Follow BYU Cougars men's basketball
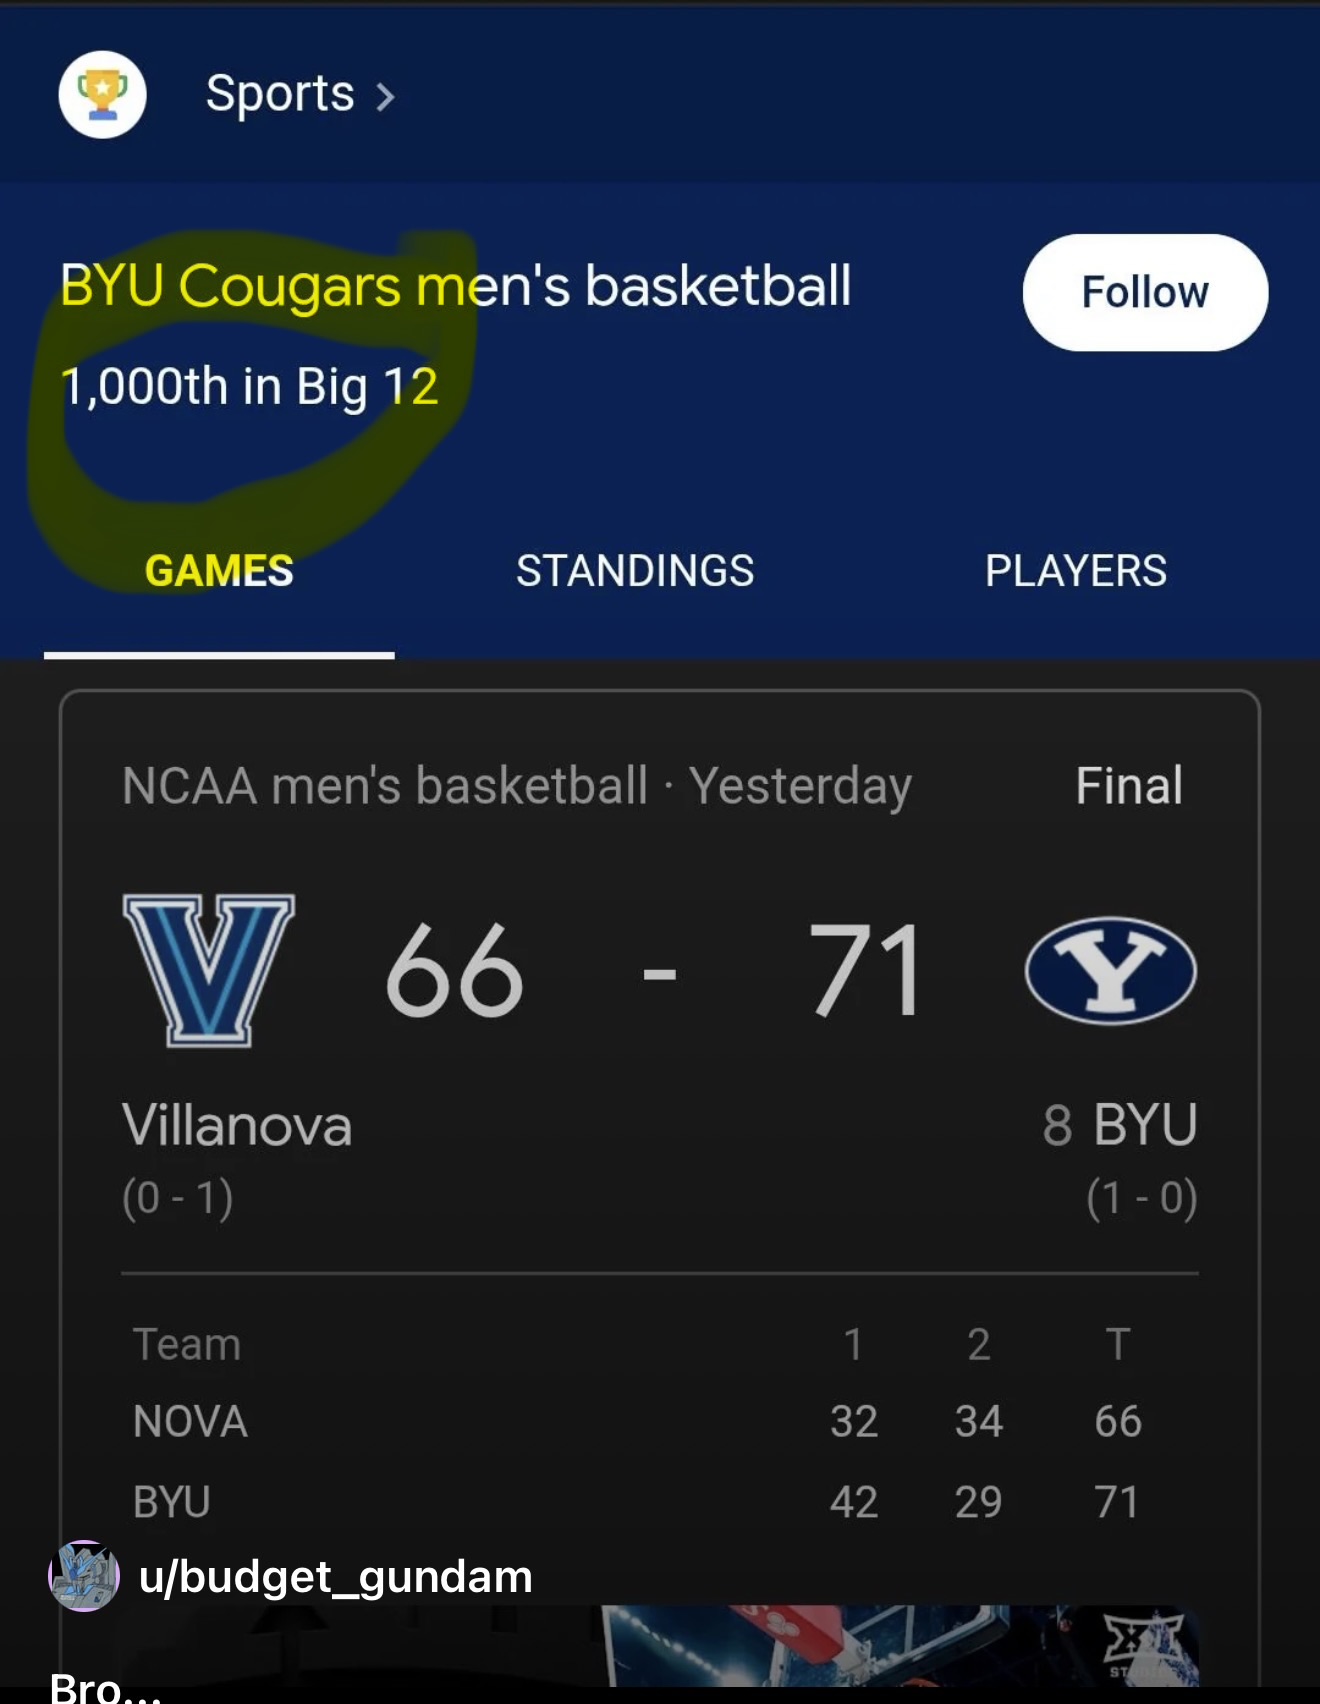The height and width of the screenshot is (1704, 1320). pos(1144,292)
